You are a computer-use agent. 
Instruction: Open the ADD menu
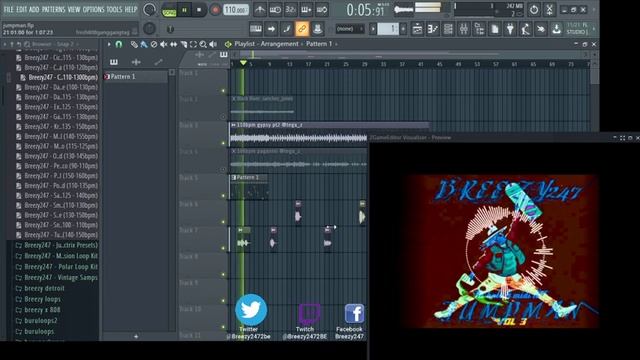34,9
